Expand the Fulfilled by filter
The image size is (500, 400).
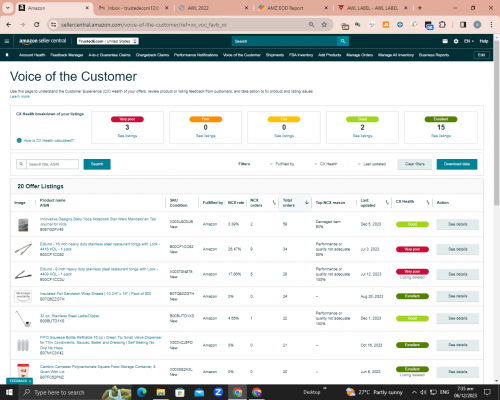click(x=282, y=164)
